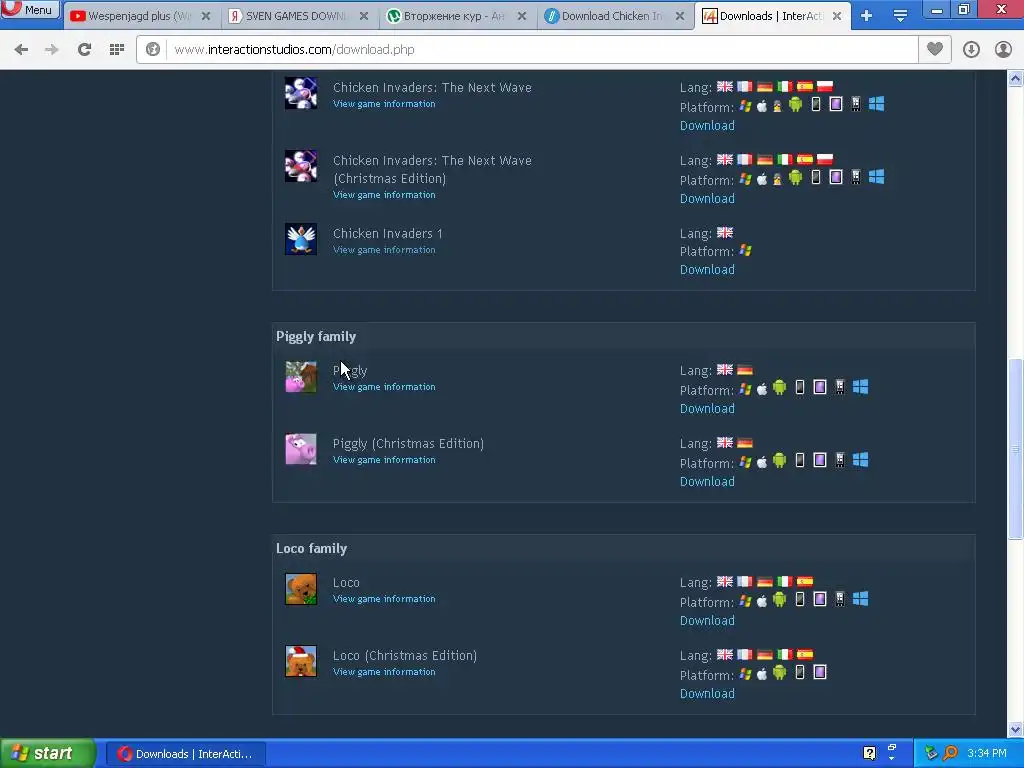Image resolution: width=1024 pixels, height=768 pixels.
Task: Download Piggly (Christmas Edition)
Action: click(x=707, y=482)
